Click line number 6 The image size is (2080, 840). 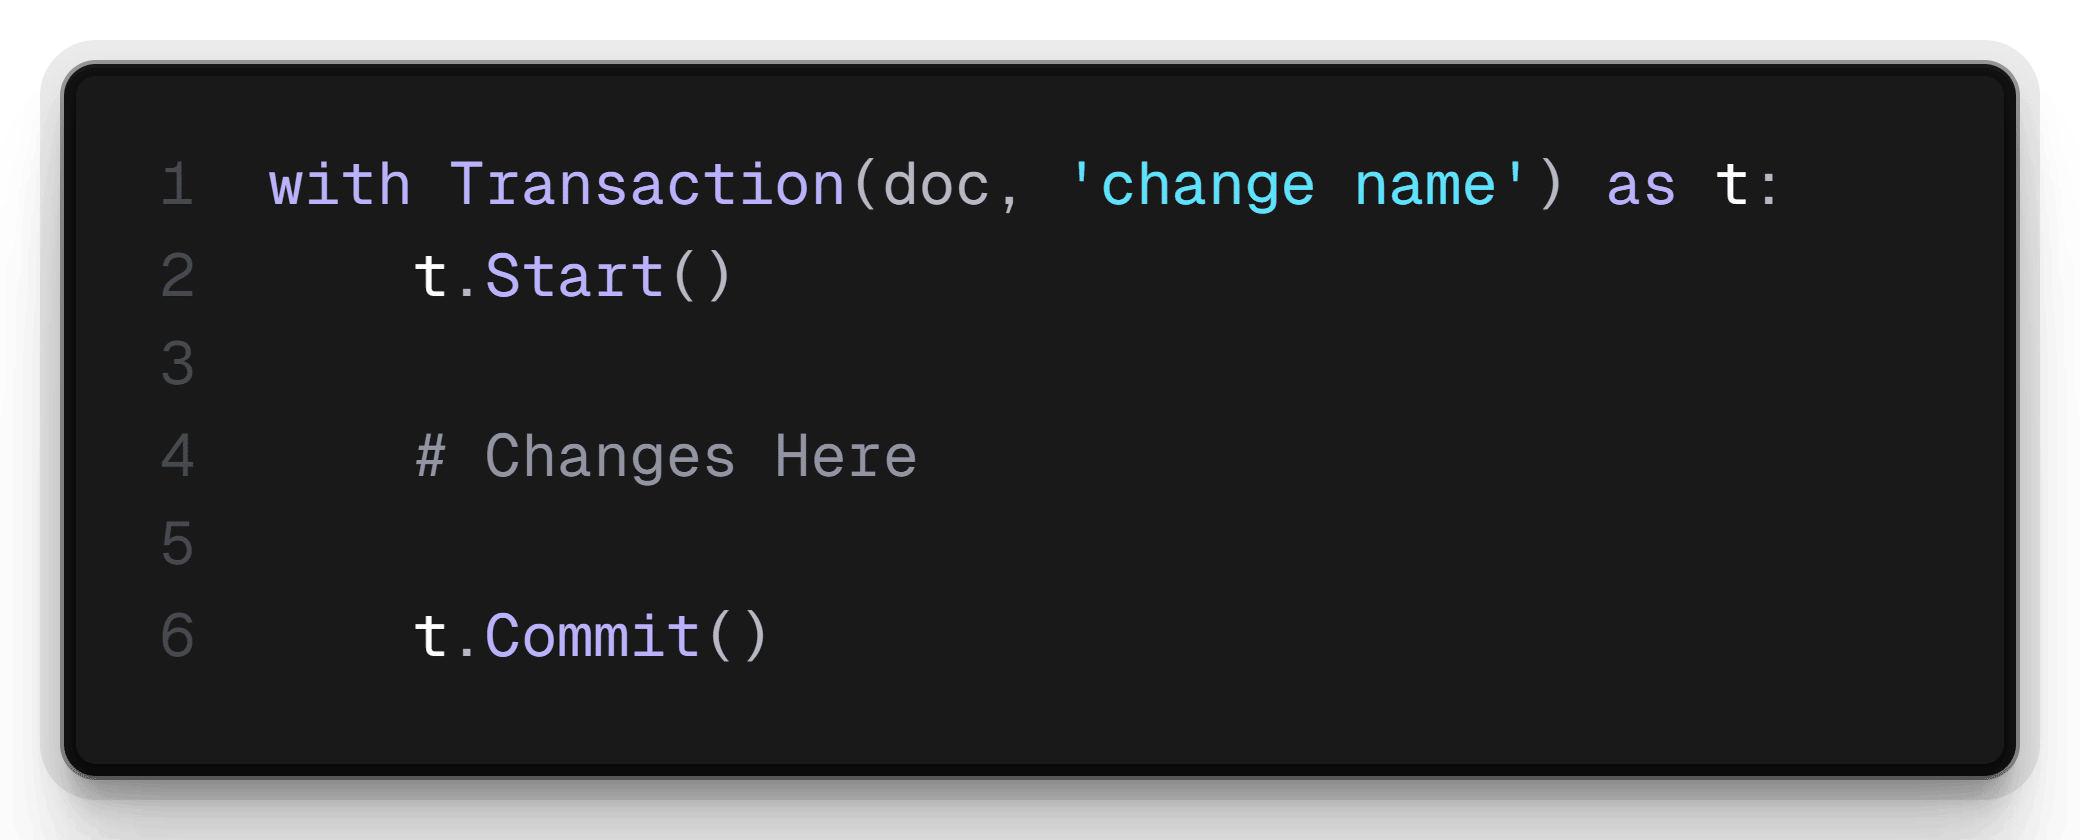pos(177,635)
